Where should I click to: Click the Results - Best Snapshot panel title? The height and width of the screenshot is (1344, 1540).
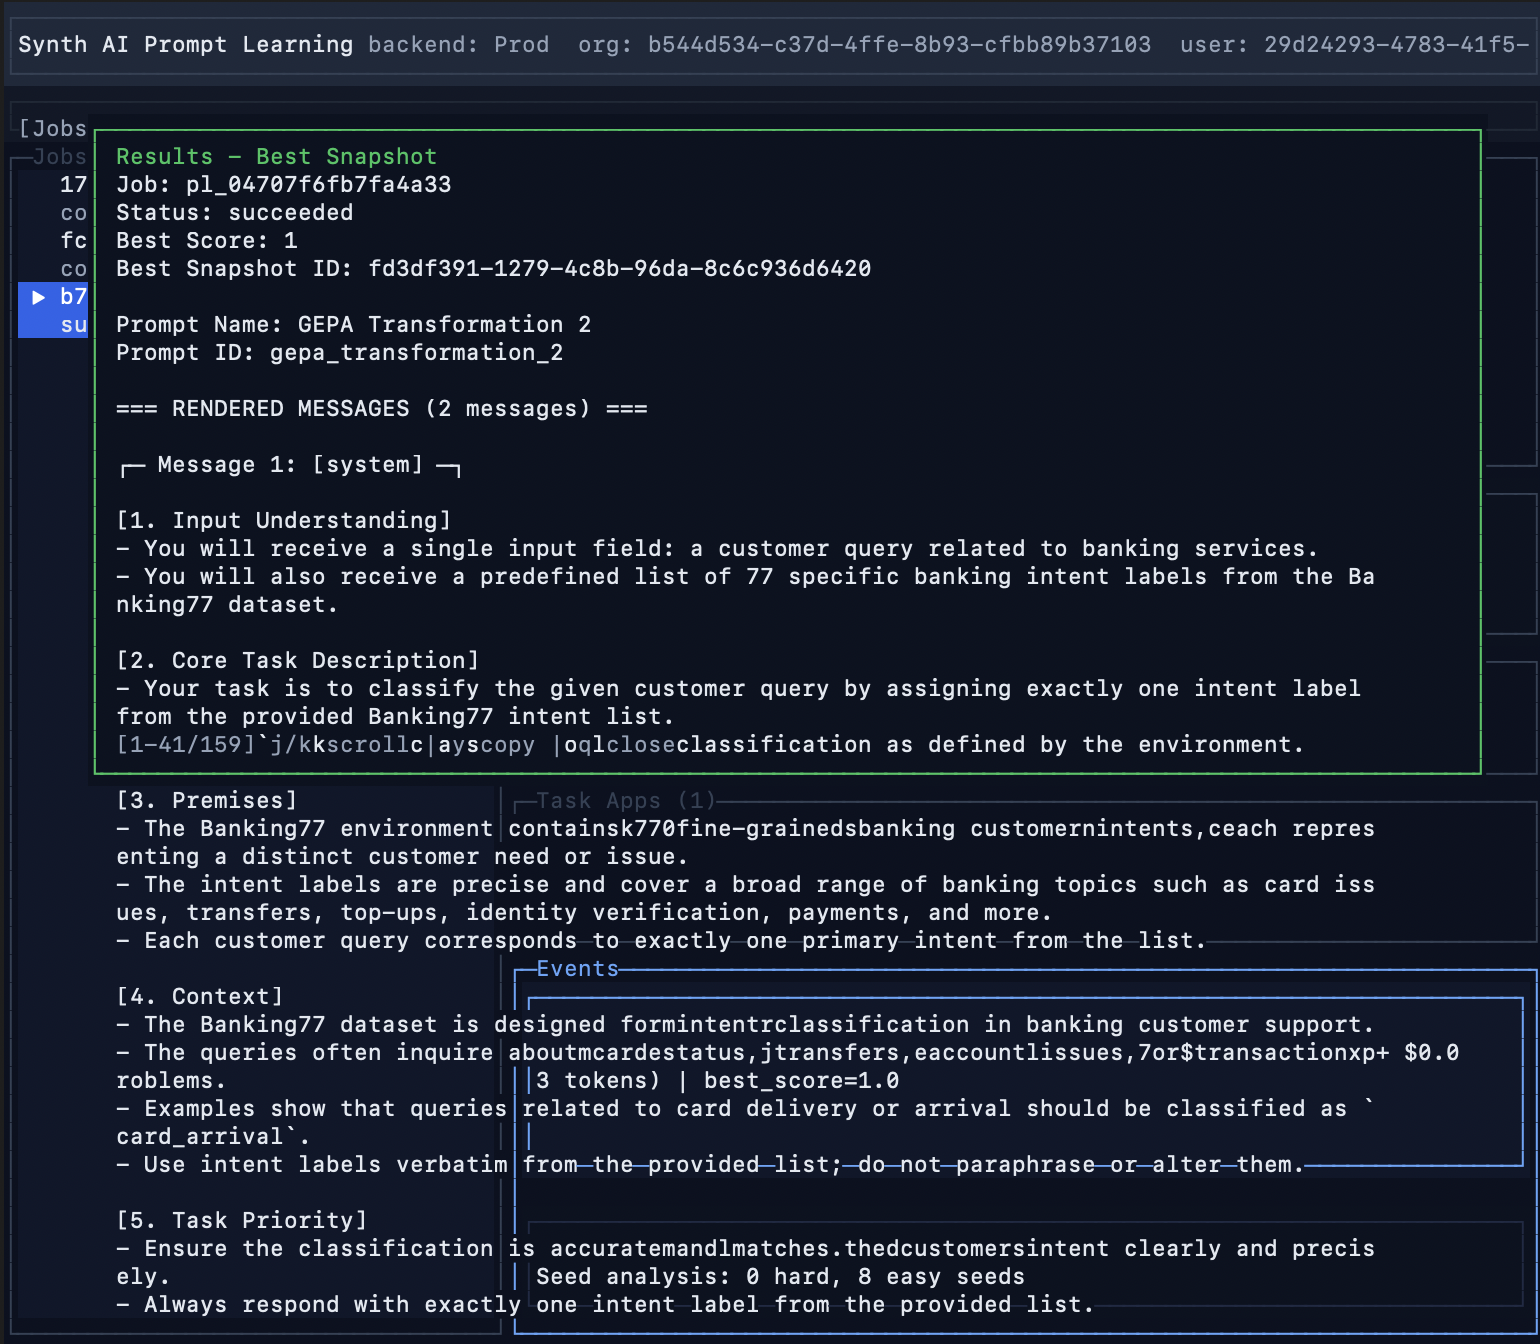pyautogui.click(x=275, y=156)
